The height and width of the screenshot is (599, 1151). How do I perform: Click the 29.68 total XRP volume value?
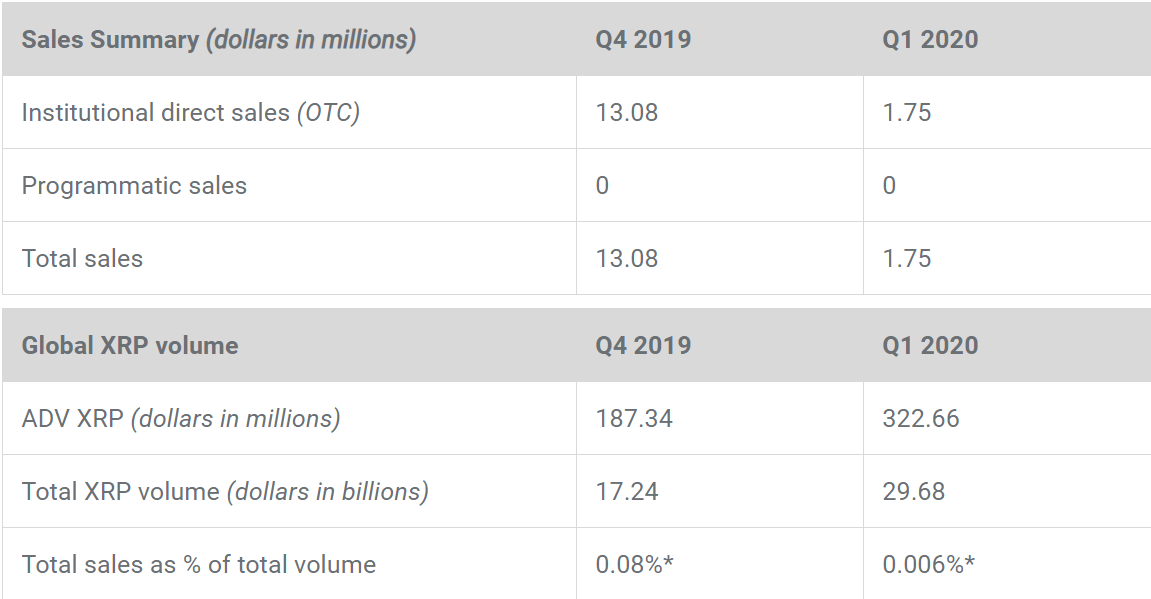(x=914, y=492)
